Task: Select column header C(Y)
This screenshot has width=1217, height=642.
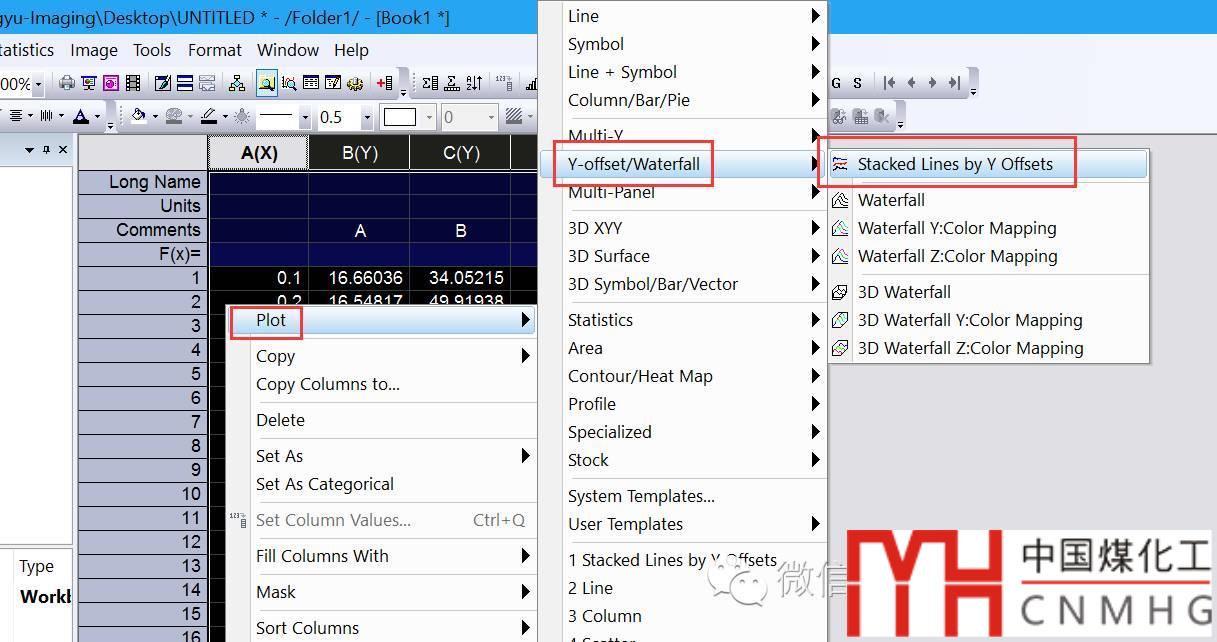Action: click(x=461, y=152)
